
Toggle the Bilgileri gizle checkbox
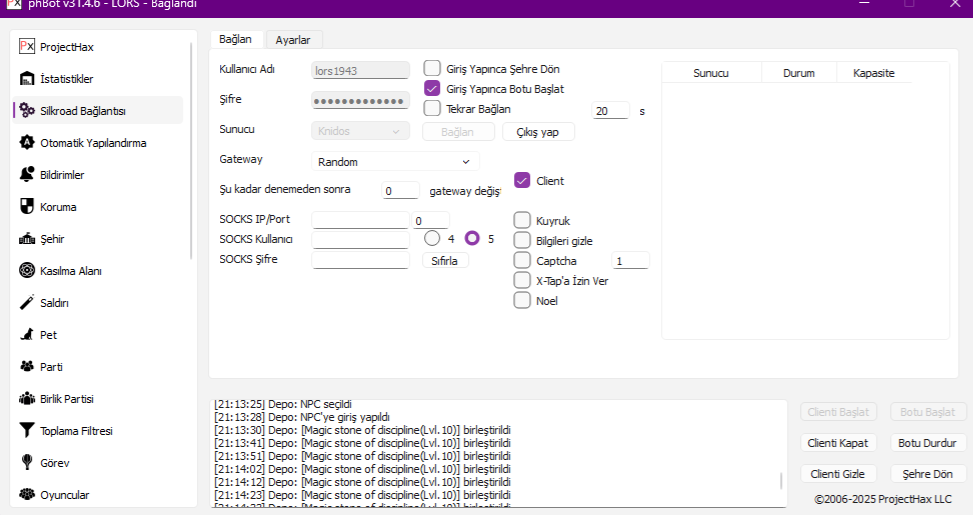click(x=522, y=240)
